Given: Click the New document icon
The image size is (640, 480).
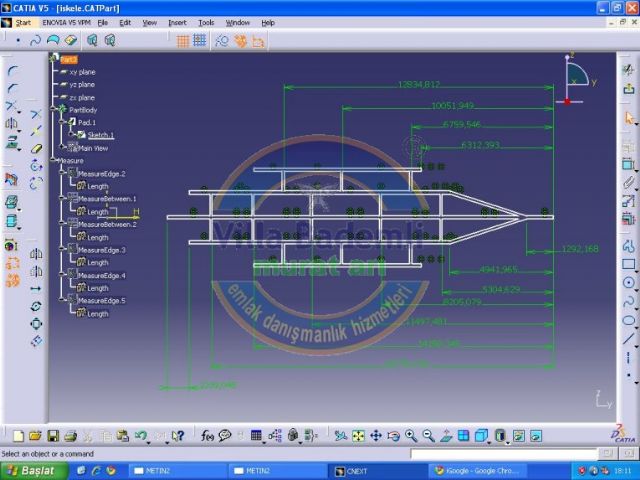Looking at the screenshot, I should tap(18, 436).
